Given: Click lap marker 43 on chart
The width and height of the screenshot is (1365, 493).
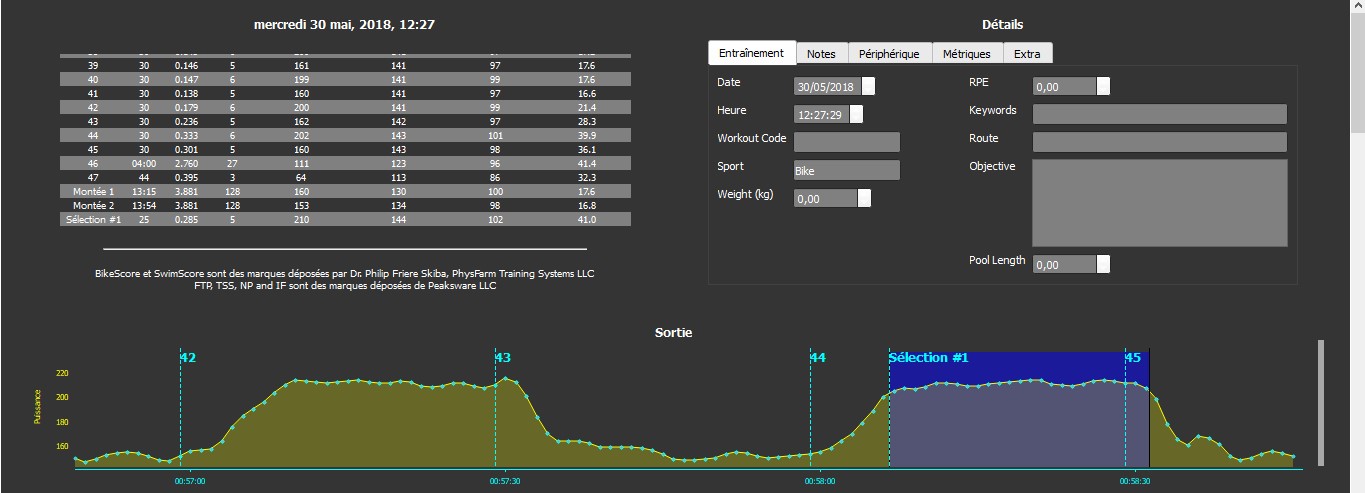Looking at the screenshot, I should click(x=503, y=357).
